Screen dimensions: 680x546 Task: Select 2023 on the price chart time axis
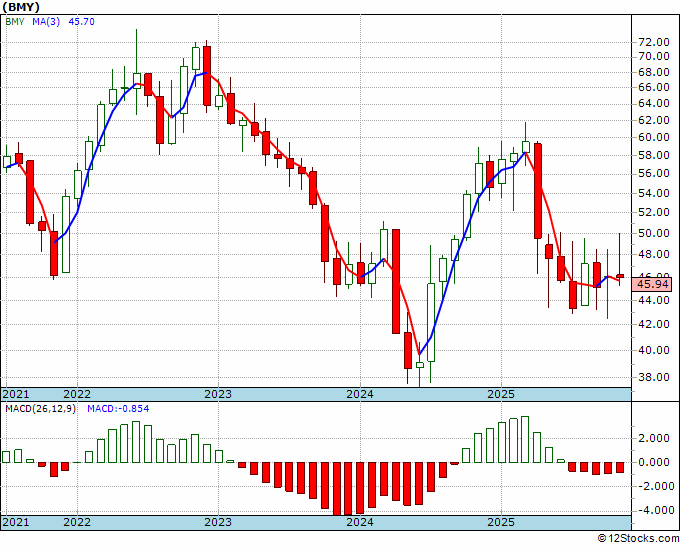click(218, 394)
